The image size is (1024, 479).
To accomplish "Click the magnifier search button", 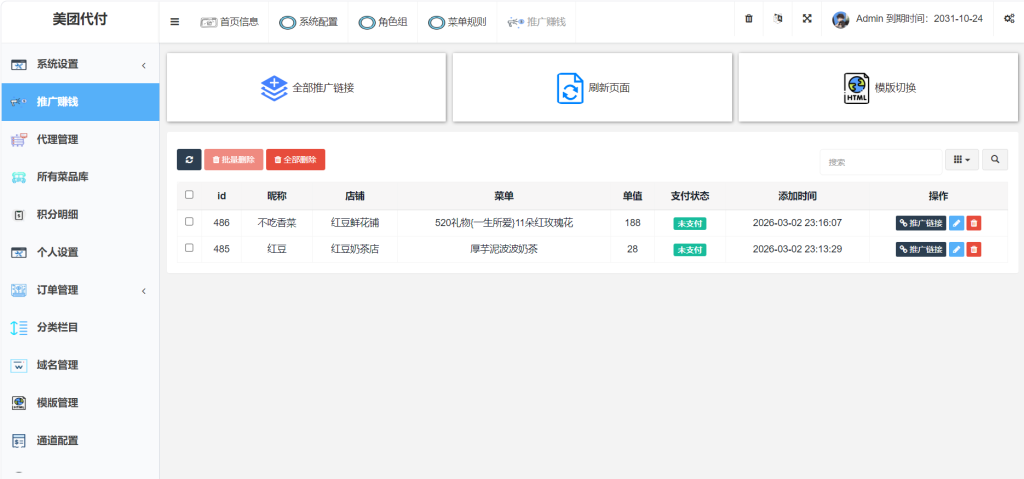I will point(995,159).
